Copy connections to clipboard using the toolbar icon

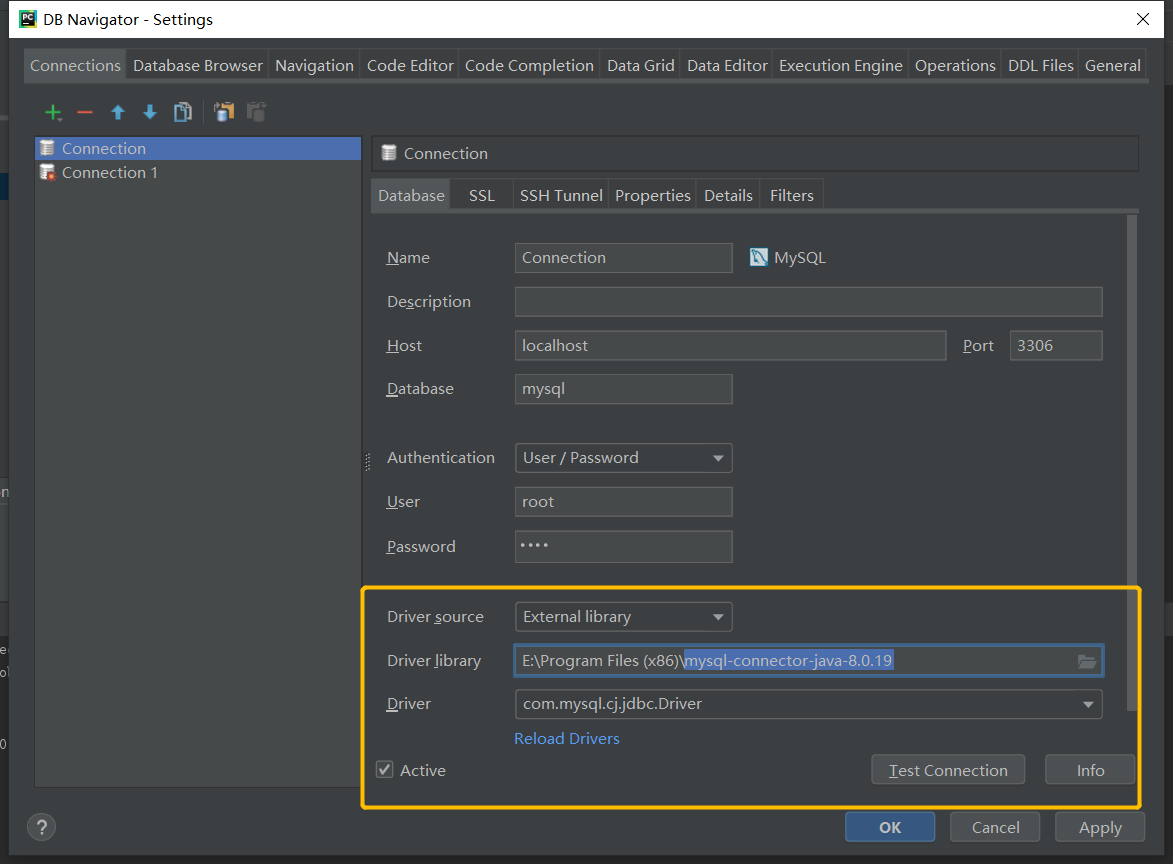click(x=223, y=112)
